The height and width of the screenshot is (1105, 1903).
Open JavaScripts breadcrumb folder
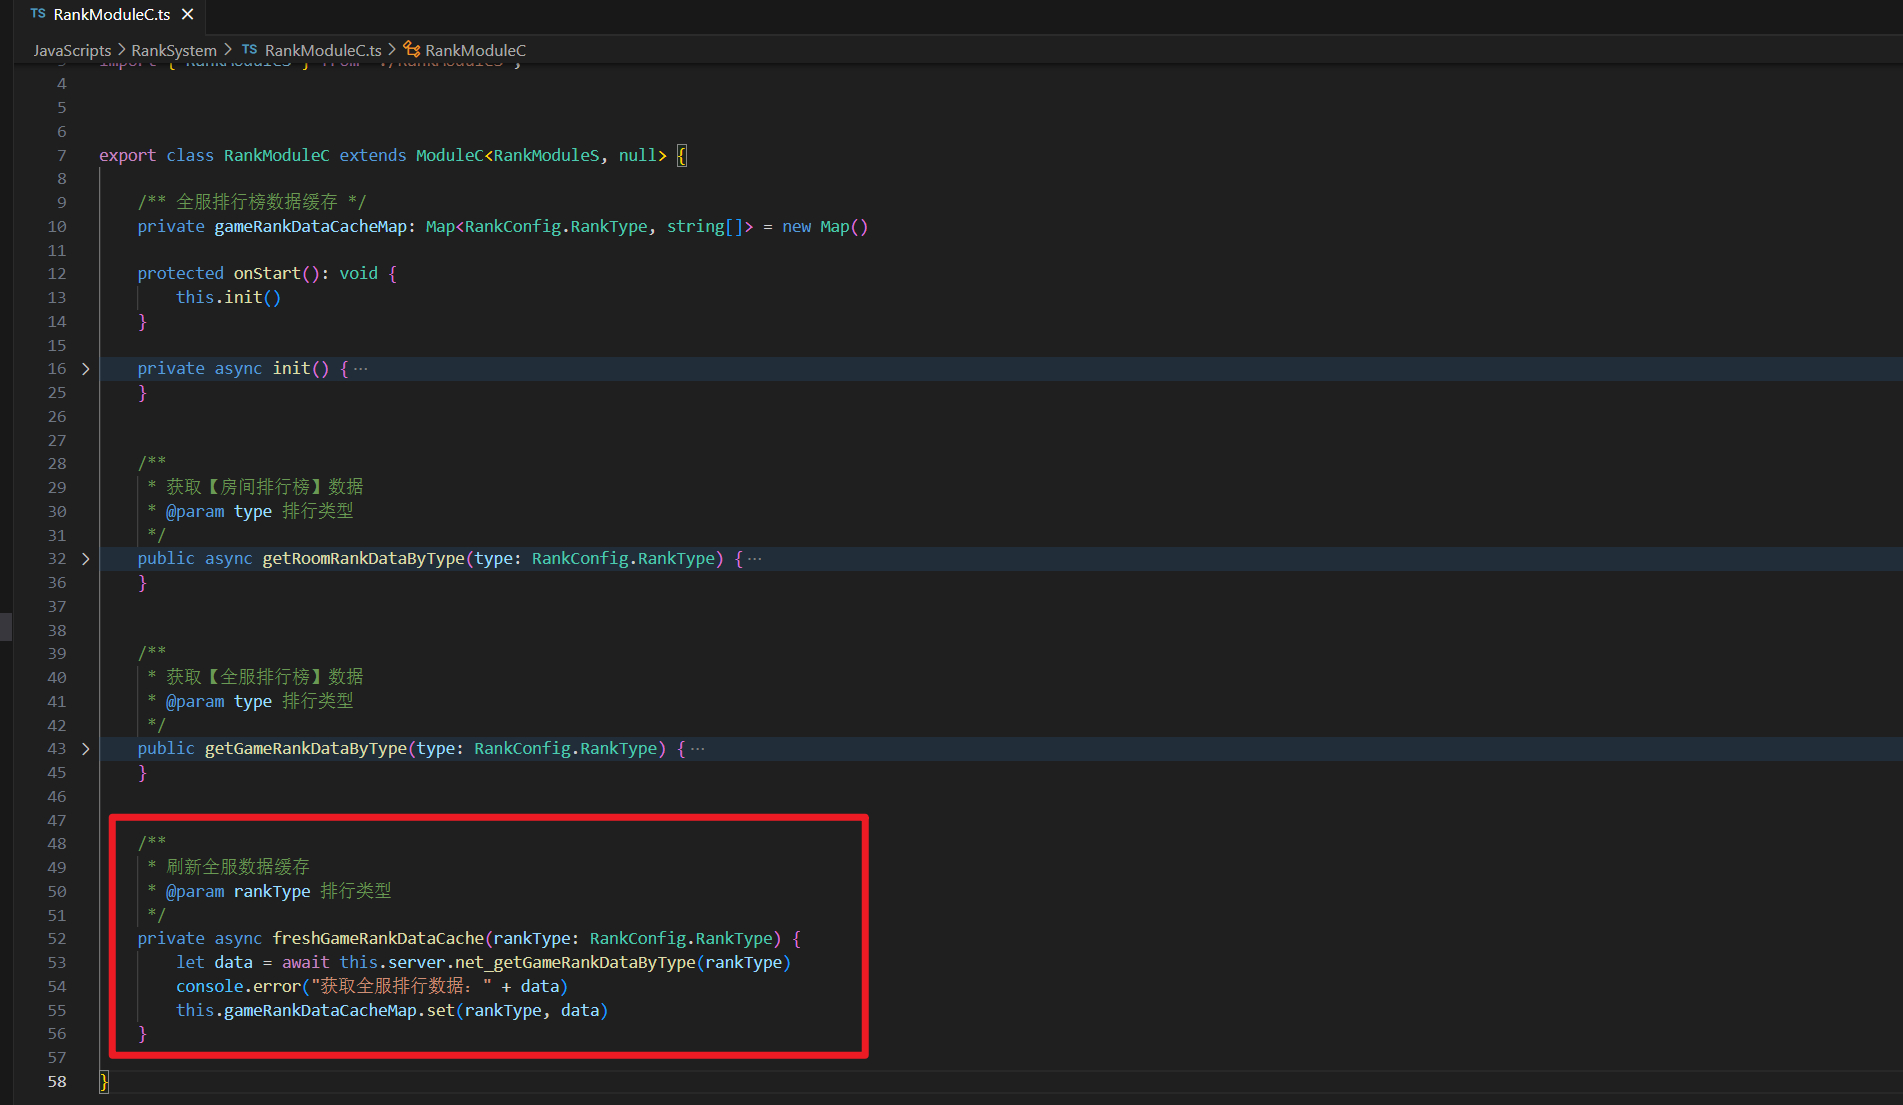pyautogui.click(x=72, y=50)
